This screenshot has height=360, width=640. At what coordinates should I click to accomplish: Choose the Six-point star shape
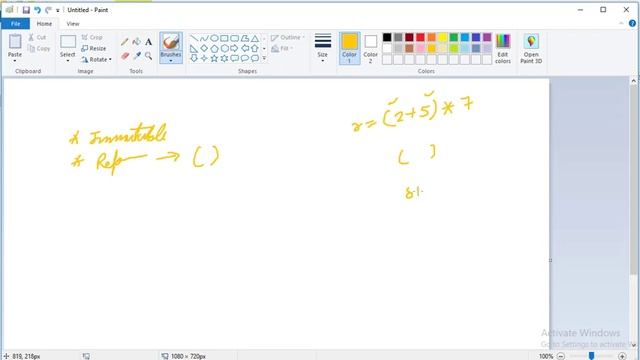pyautogui.click(x=224, y=58)
